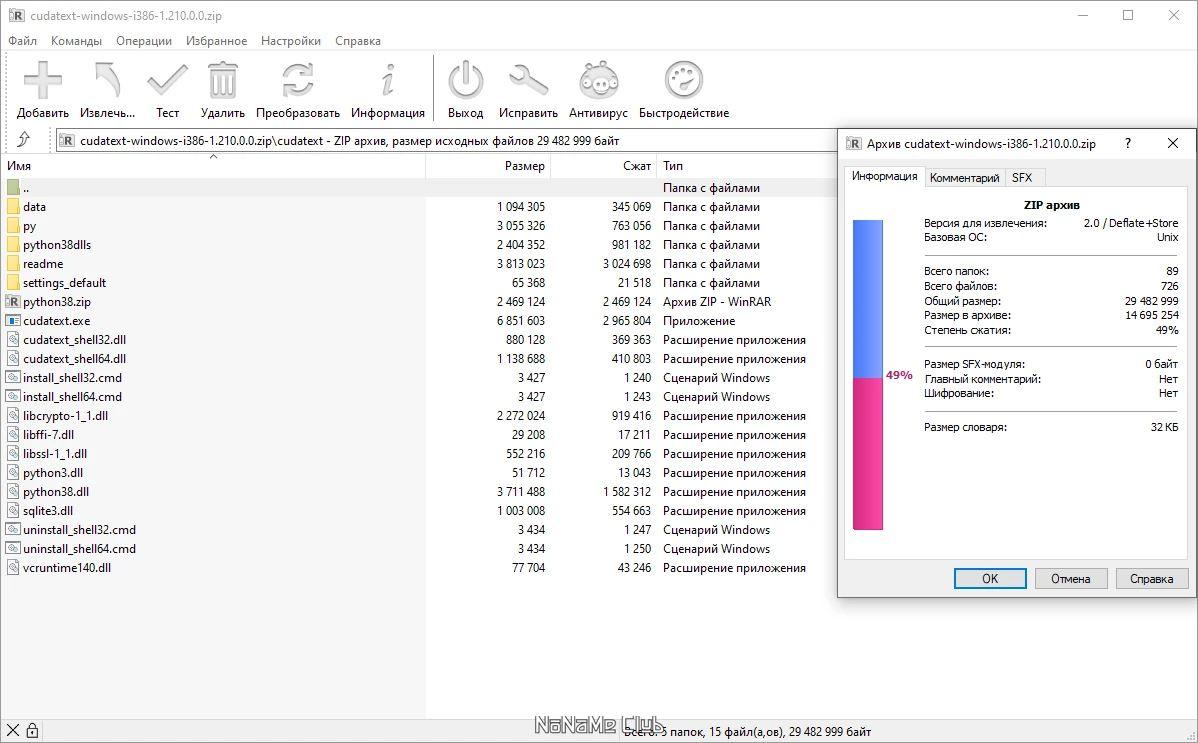Open the Быстродействие benchmark icon
Screen dimensions: 1198x743
pos(684,80)
